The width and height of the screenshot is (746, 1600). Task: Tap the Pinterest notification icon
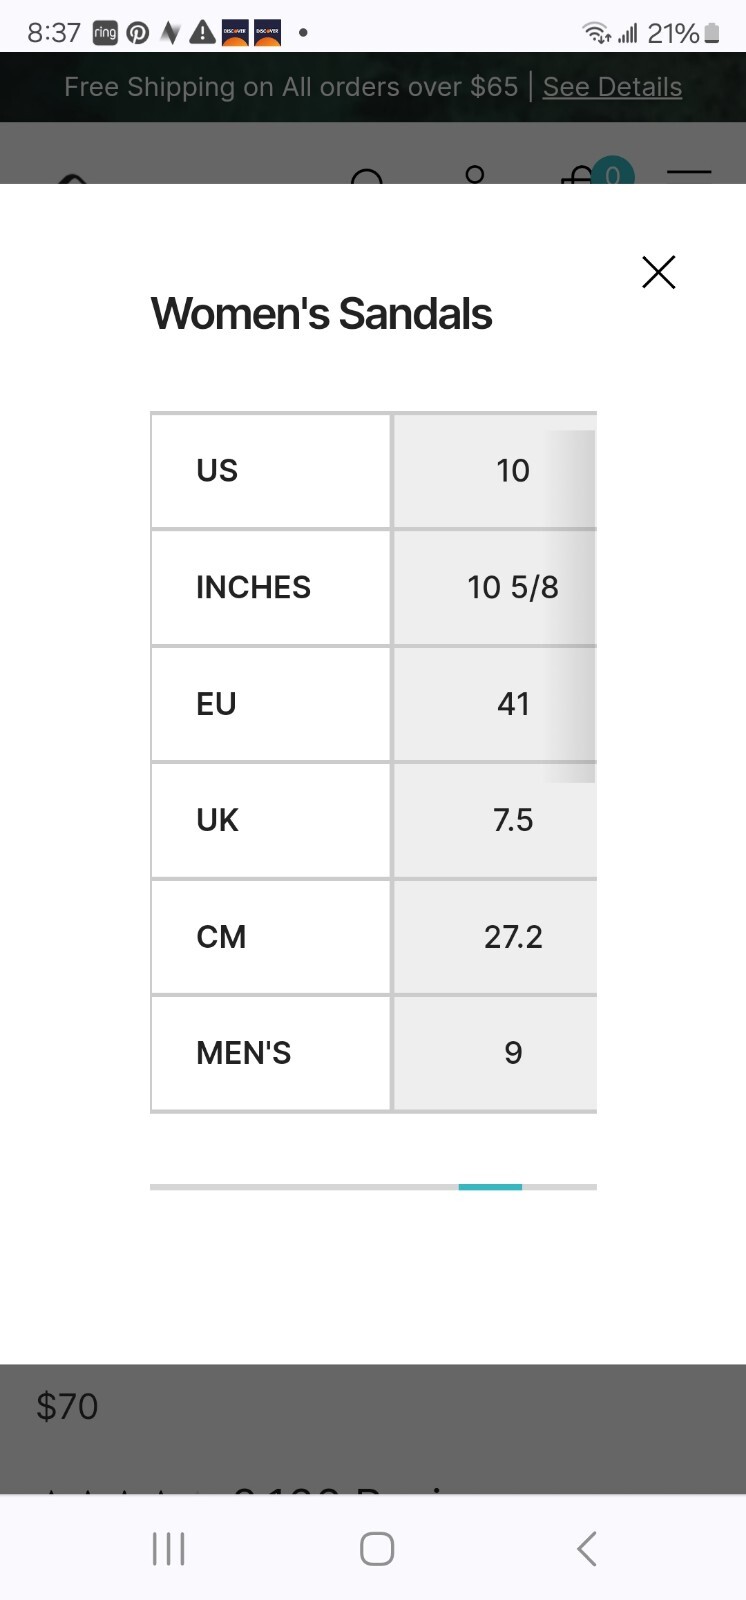click(138, 33)
